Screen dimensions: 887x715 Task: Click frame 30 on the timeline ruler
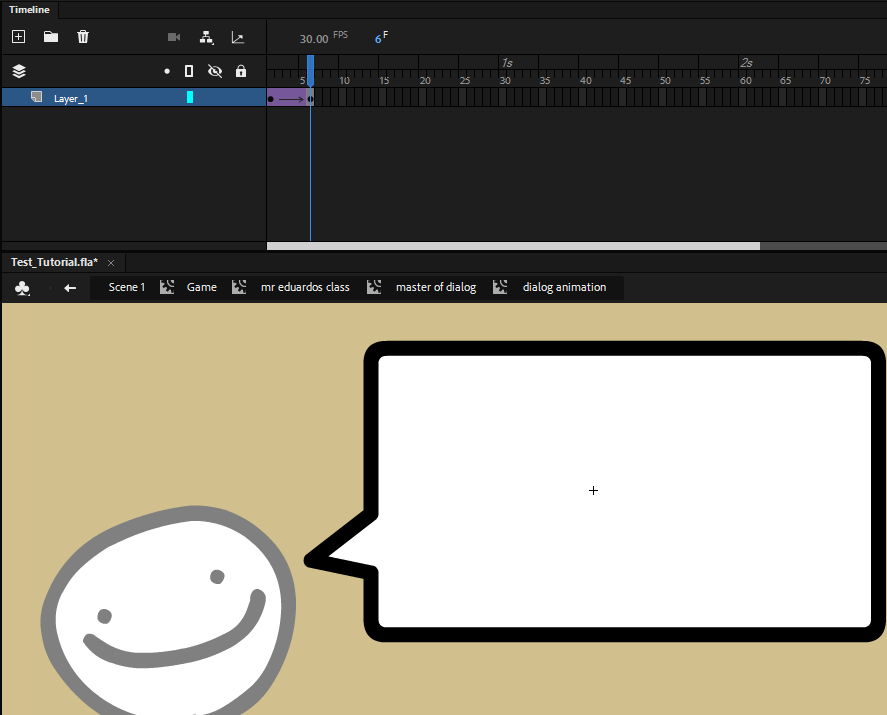pos(505,80)
